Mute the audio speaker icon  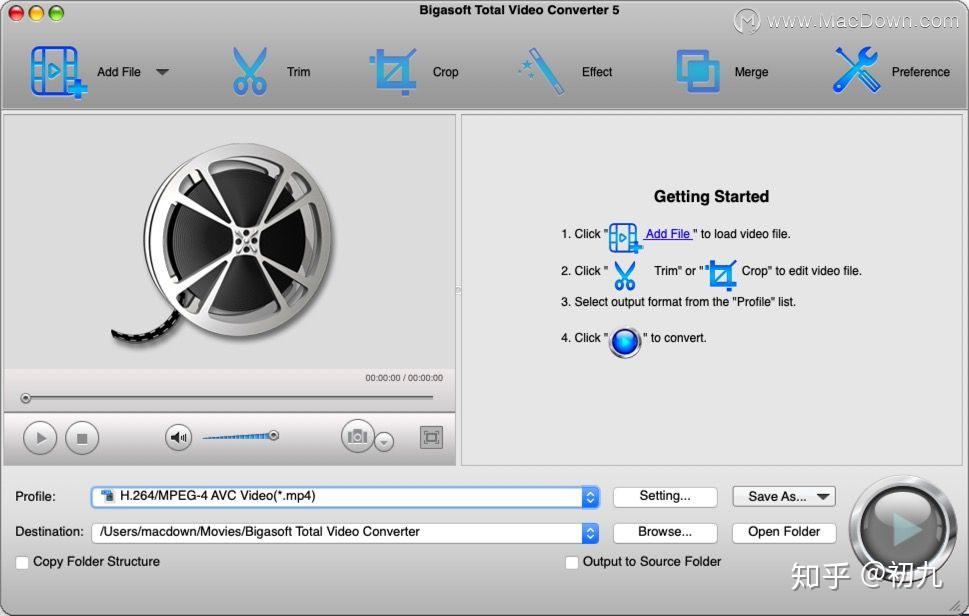(x=178, y=436)
